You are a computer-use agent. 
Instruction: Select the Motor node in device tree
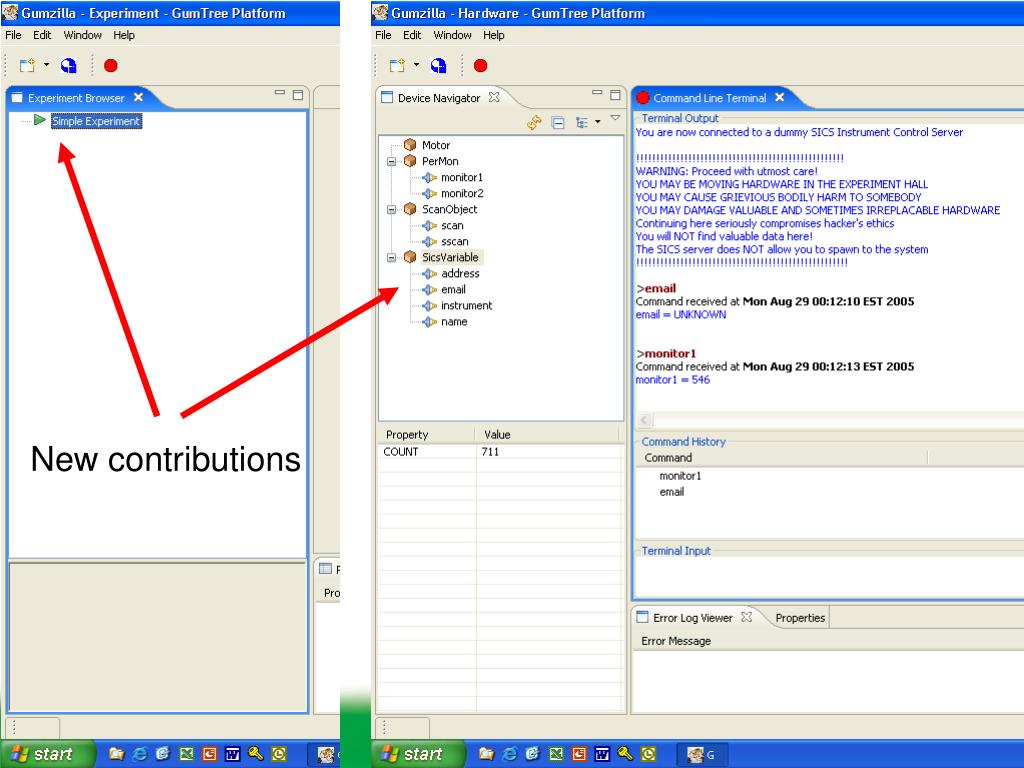click(436, 145)
